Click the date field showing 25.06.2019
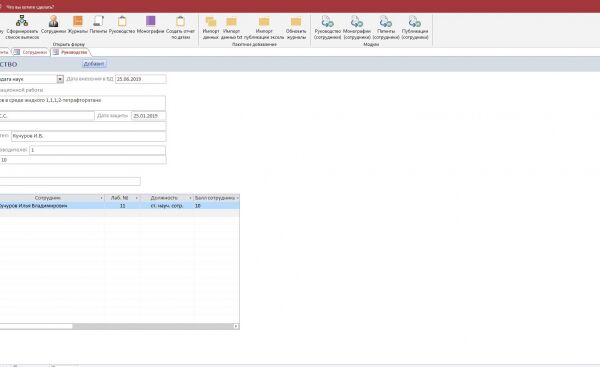The height and width of the screenshot is (367, 600). click(140, 79)
